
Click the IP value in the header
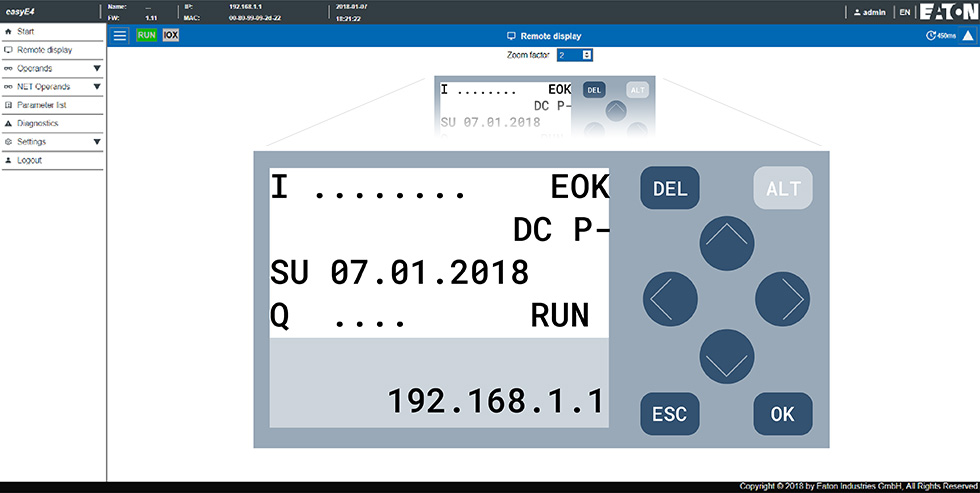(246, 6)
